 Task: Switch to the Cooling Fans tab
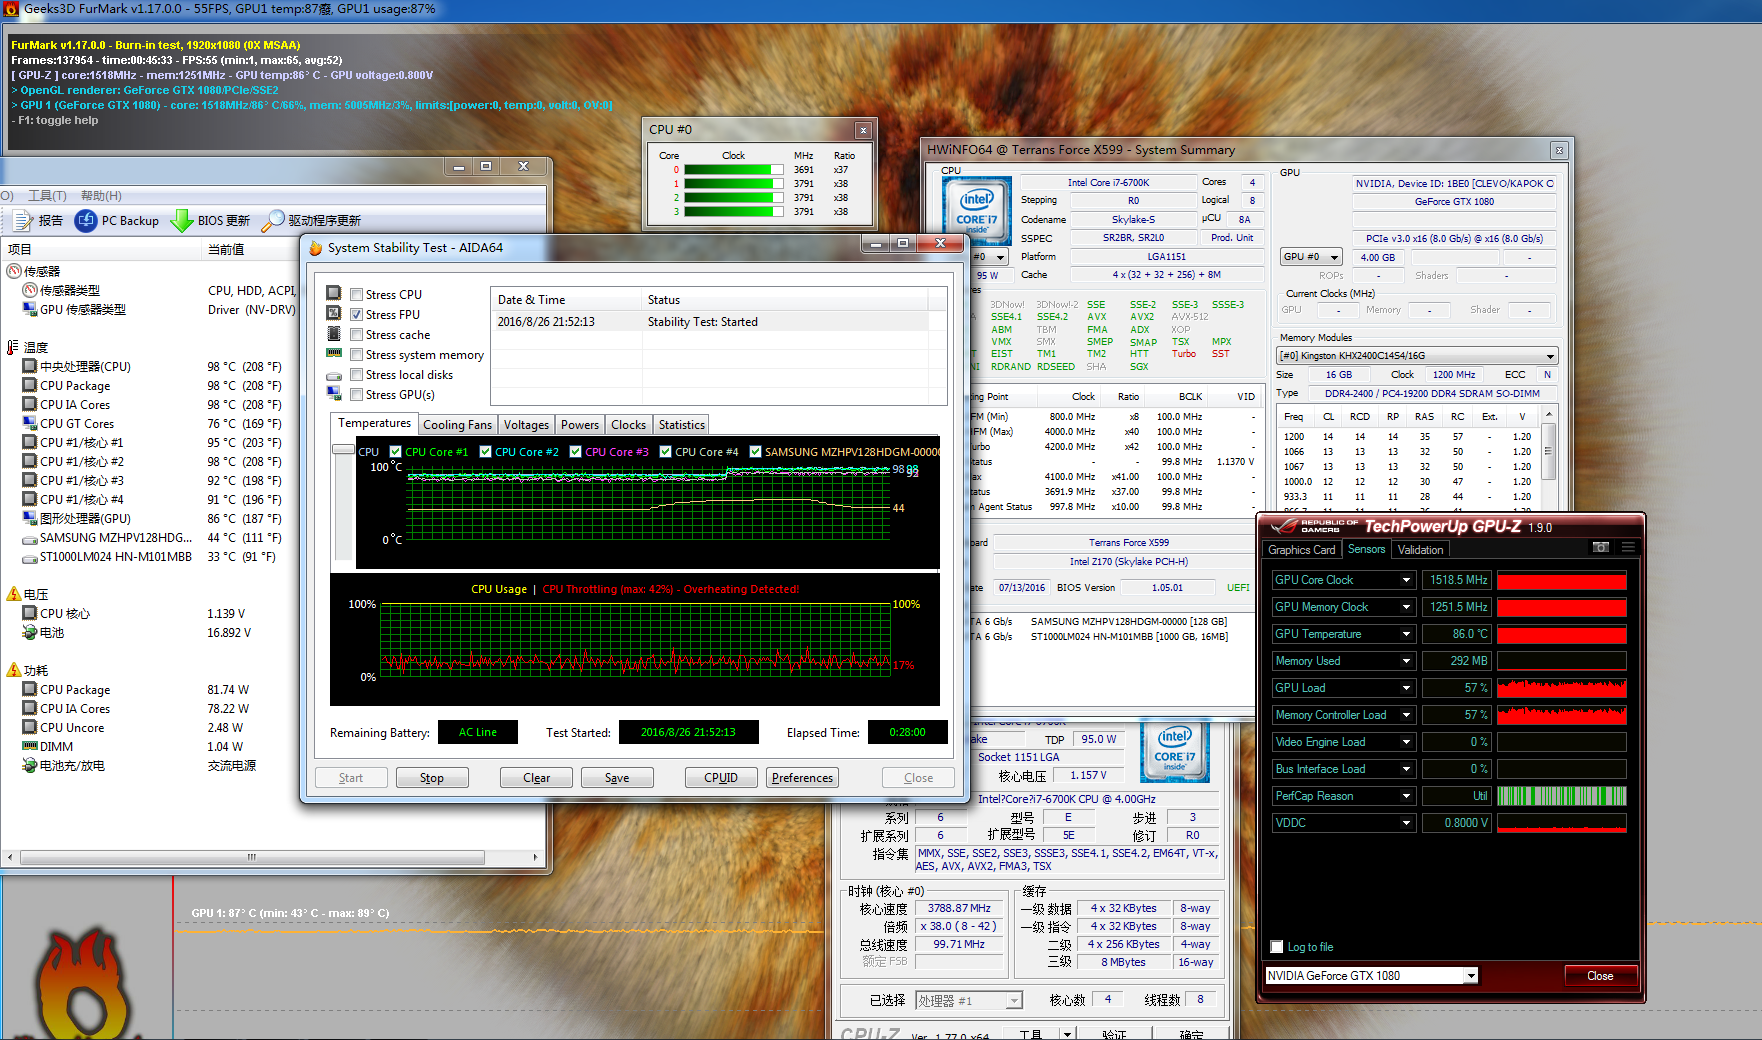(457, 425)
